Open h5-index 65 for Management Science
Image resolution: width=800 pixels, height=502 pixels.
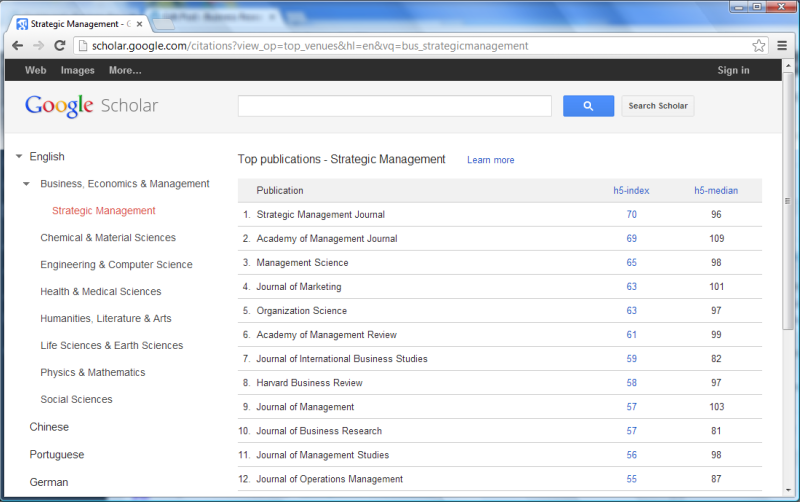click(632, 263)
